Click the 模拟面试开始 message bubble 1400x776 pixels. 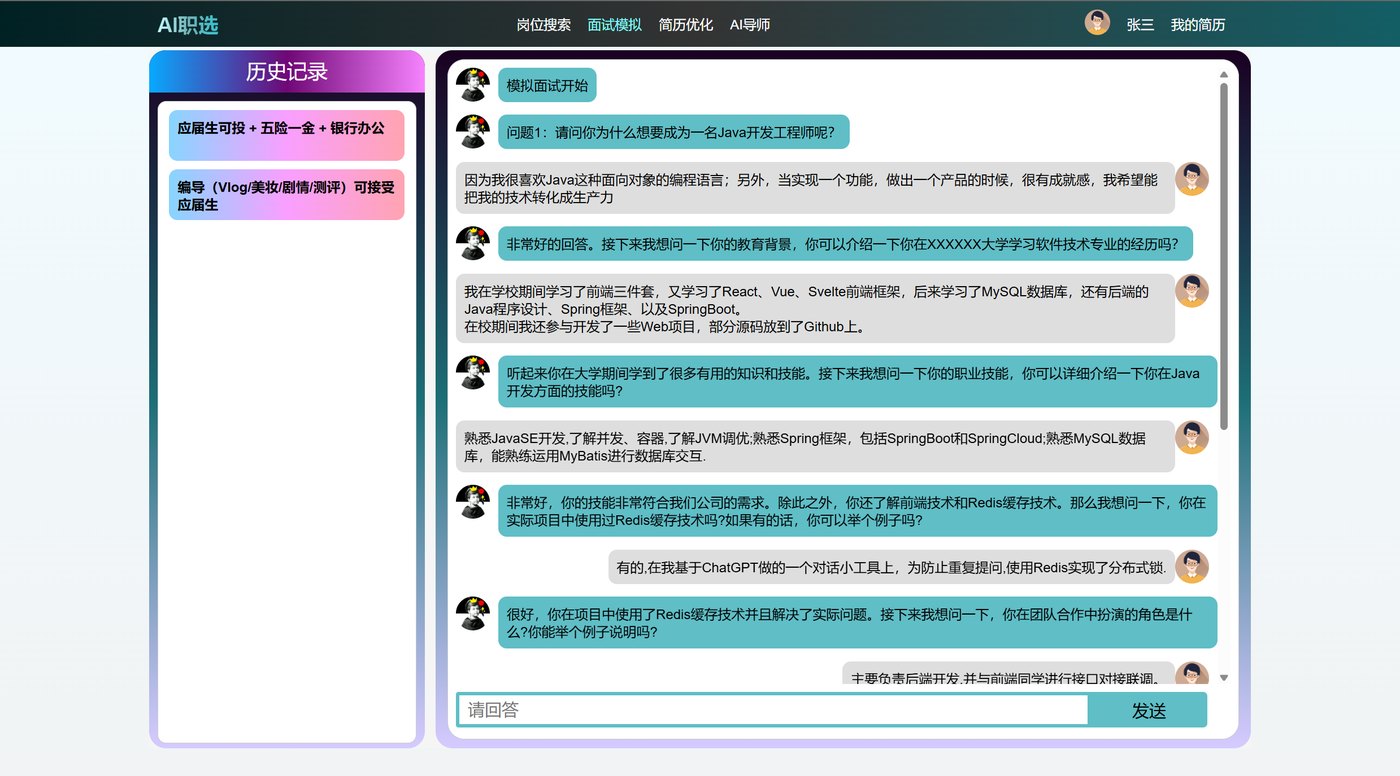(547, 85)
